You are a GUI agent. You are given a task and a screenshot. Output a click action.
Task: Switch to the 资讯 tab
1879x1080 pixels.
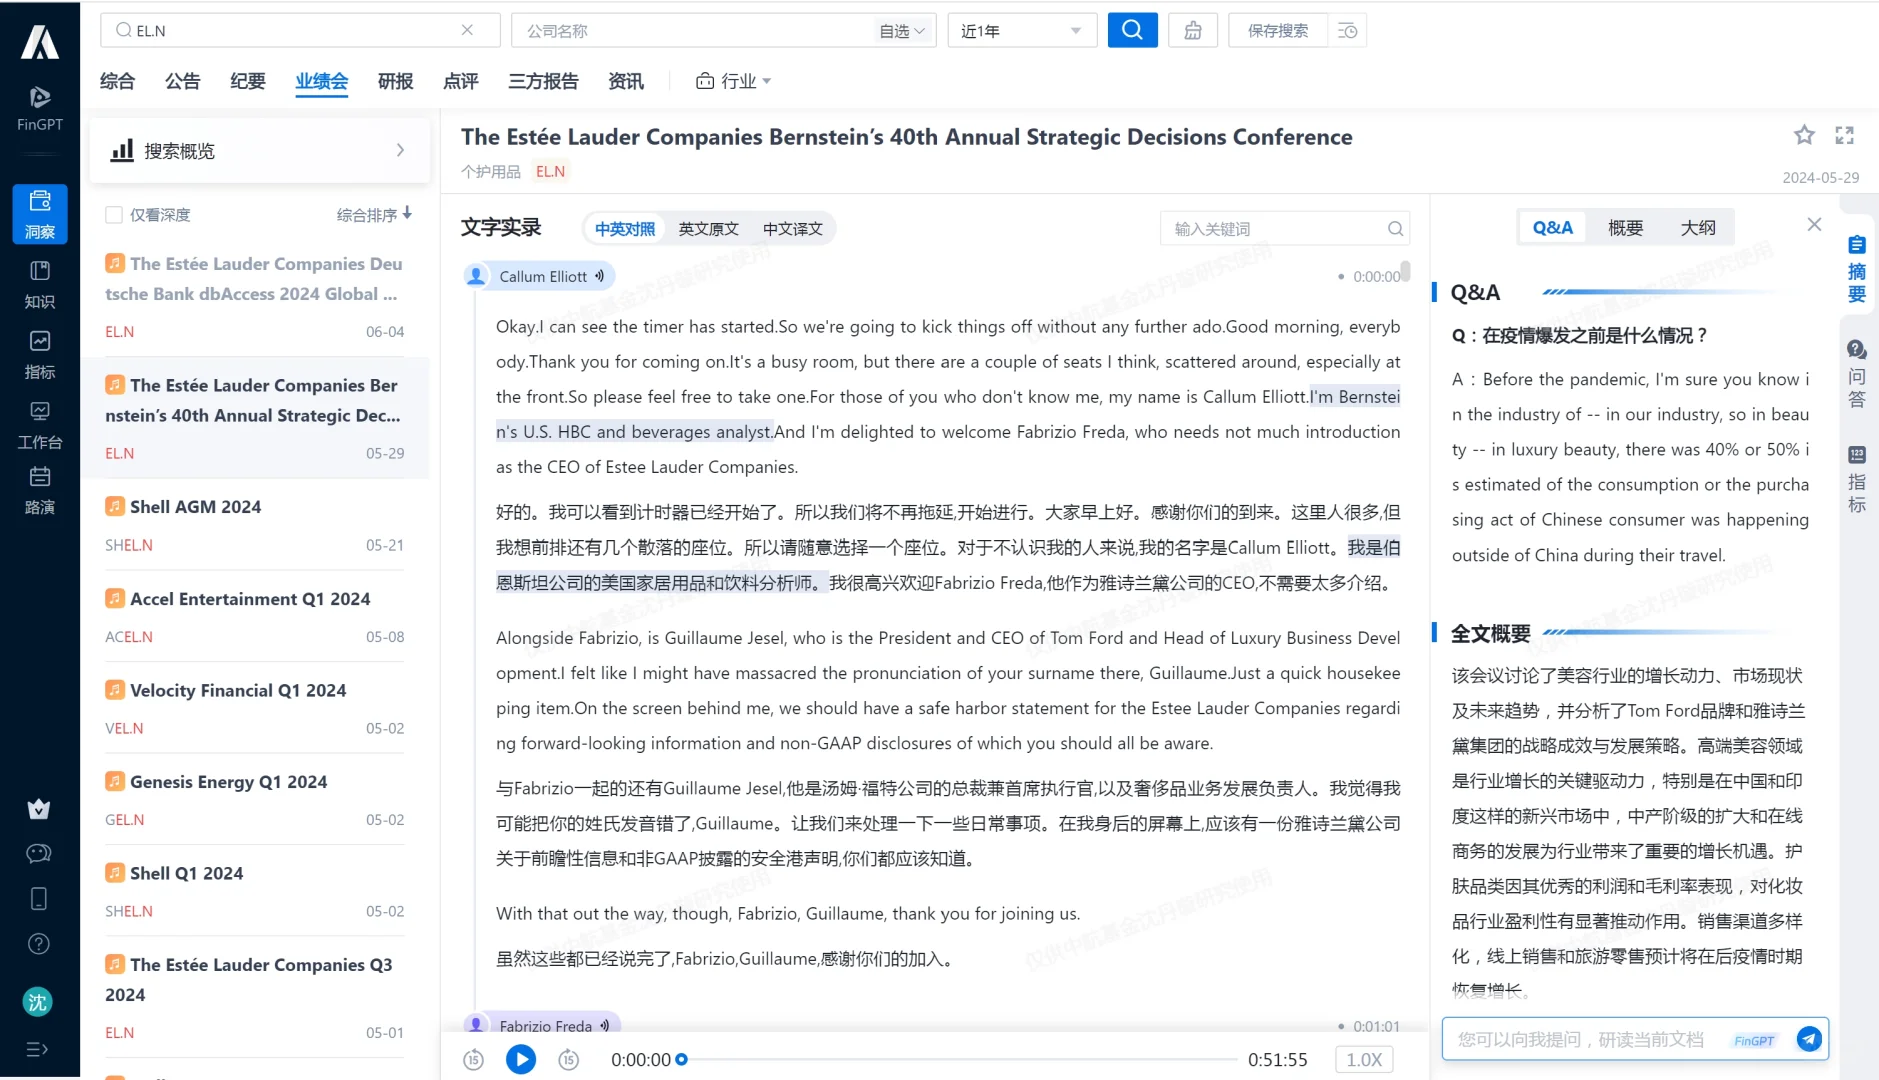coord(626,81)
